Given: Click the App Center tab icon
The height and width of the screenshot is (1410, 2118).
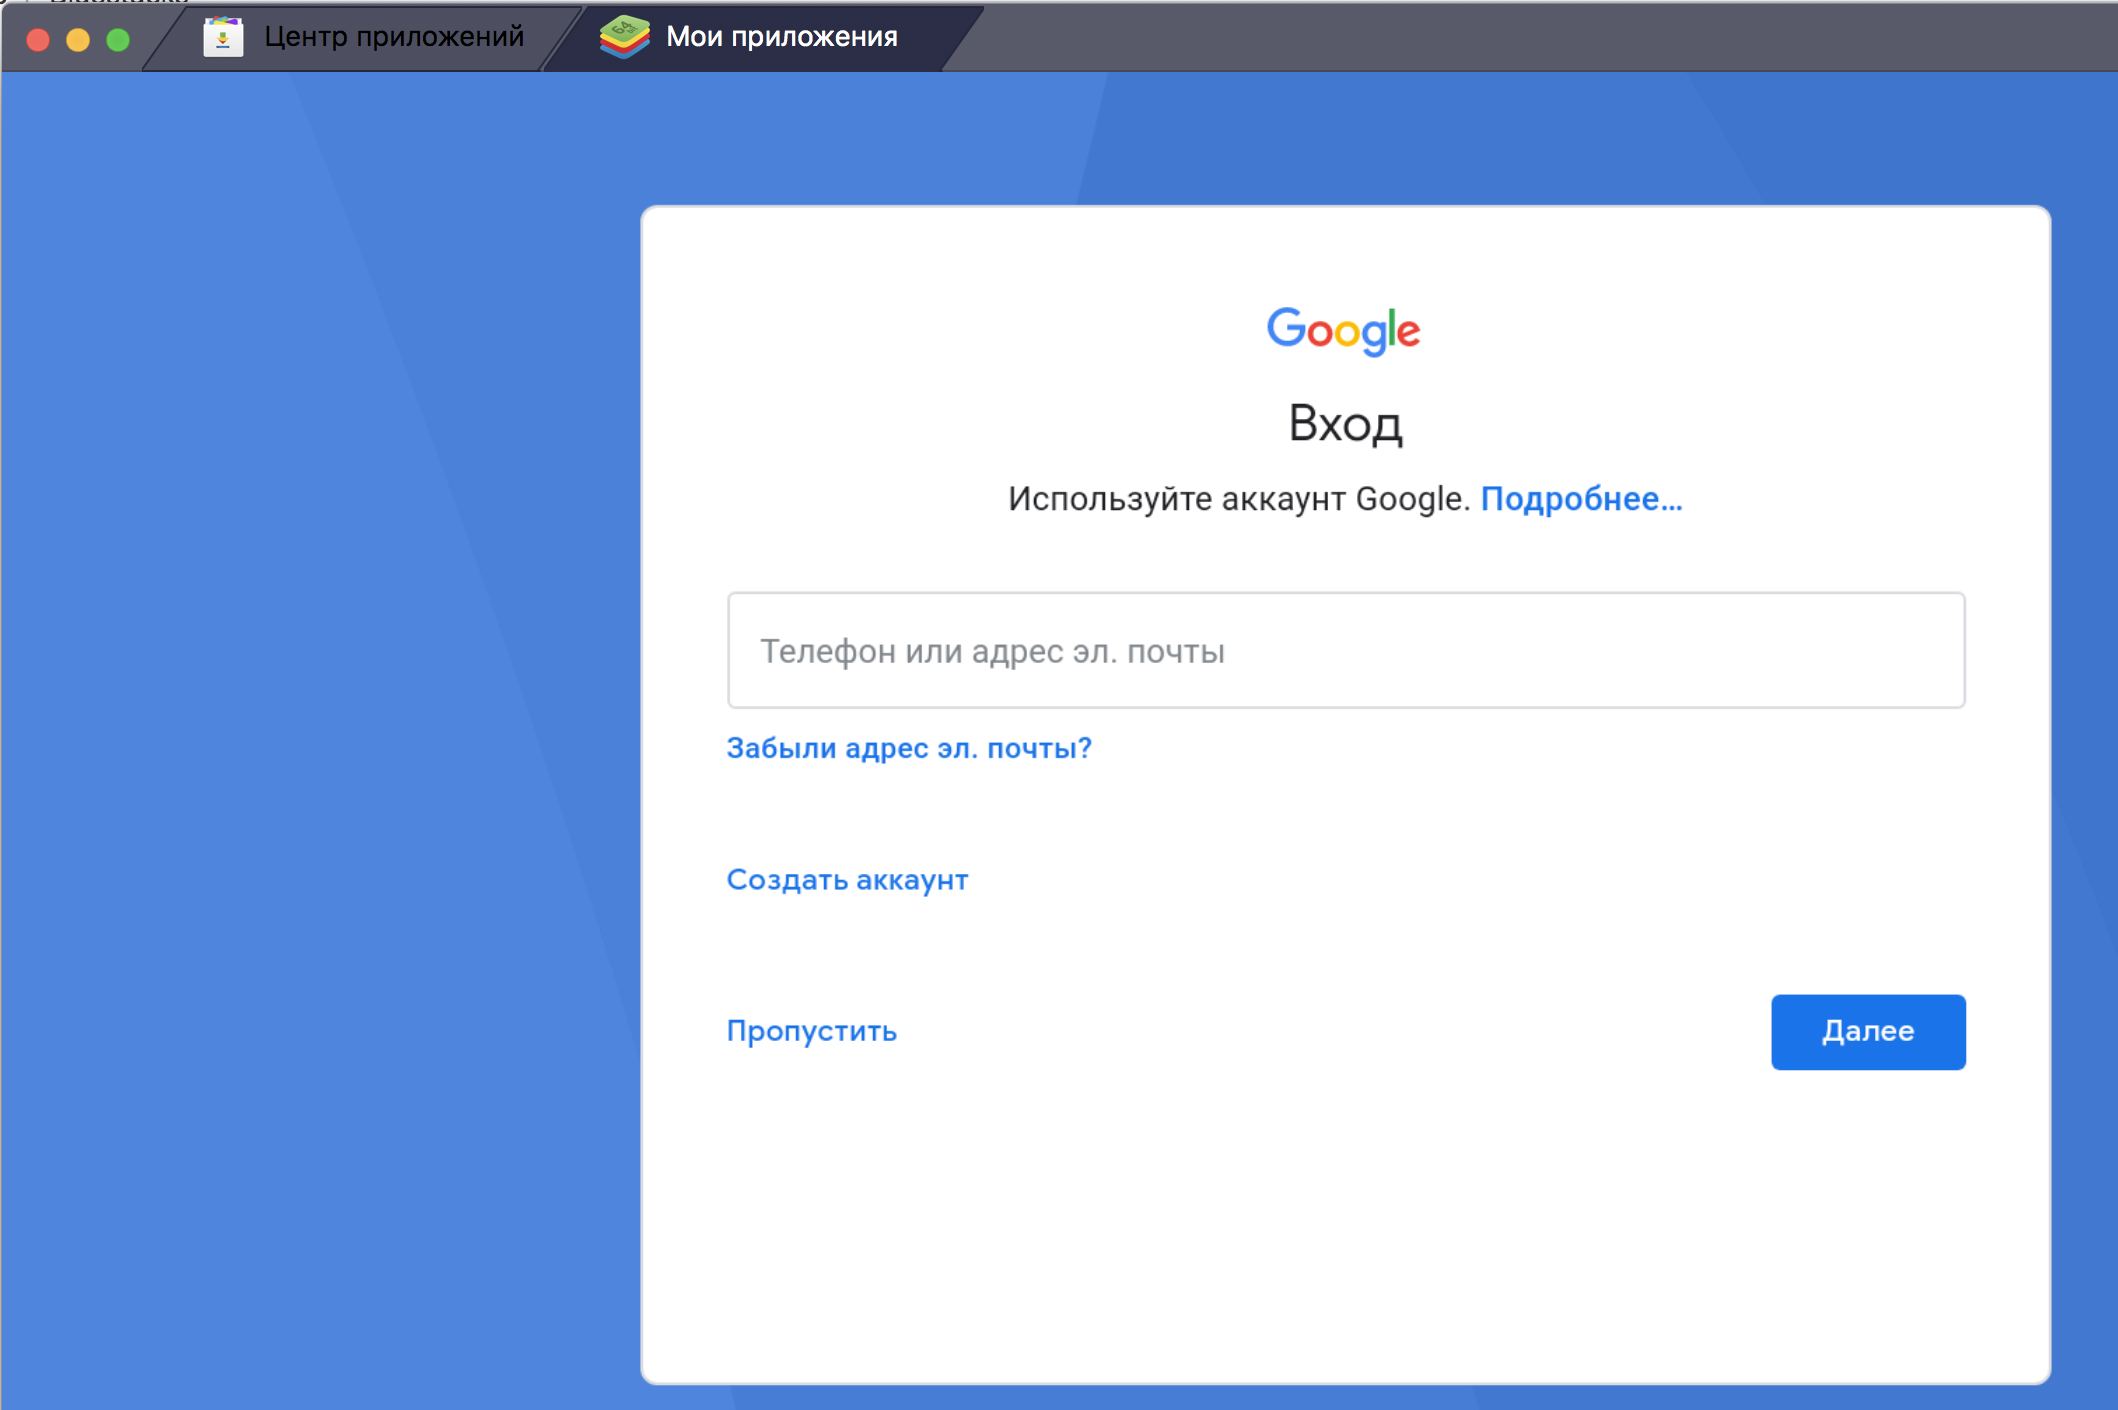Looking at the screenshot, I should click(223, 37).
